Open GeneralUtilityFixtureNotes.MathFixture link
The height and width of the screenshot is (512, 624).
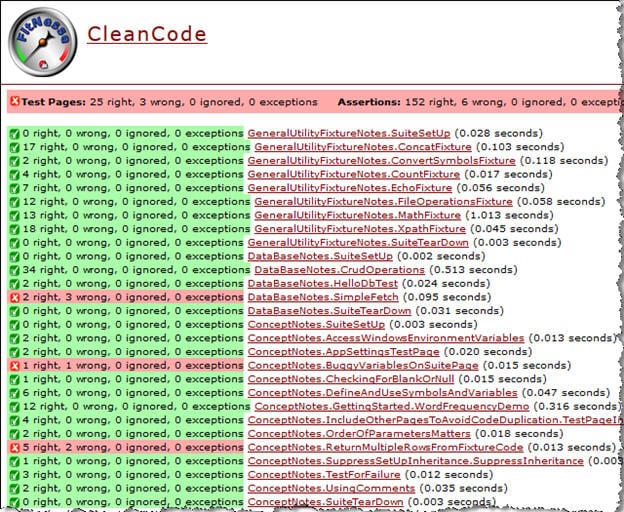click(357, 215)
